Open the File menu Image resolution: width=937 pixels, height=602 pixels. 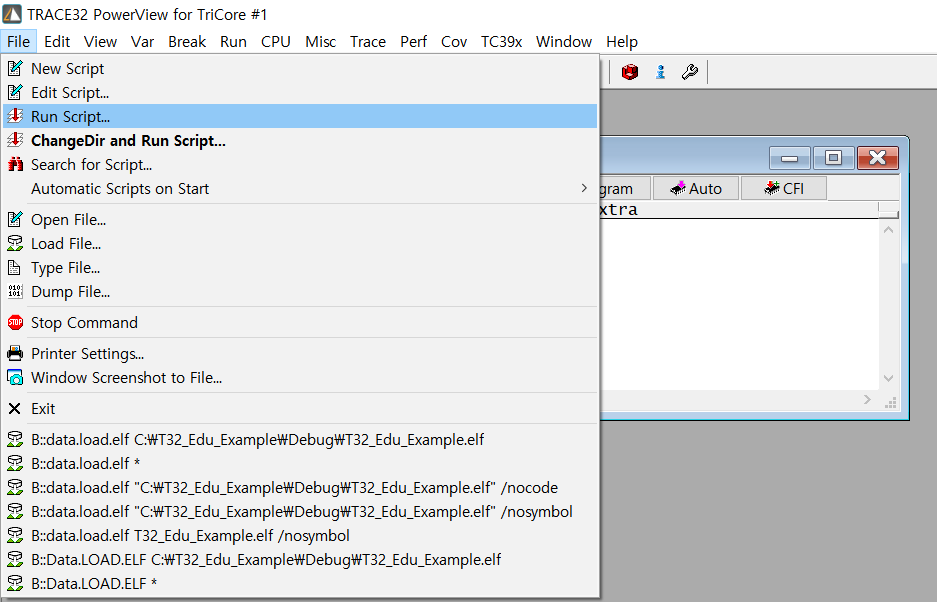click(x=19, y=41)
